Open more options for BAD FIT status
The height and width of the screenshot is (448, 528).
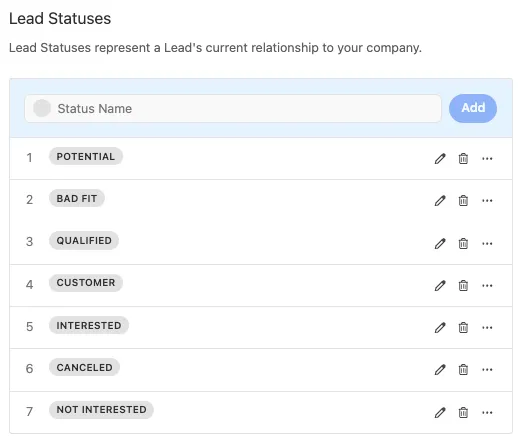click(487, 200)
